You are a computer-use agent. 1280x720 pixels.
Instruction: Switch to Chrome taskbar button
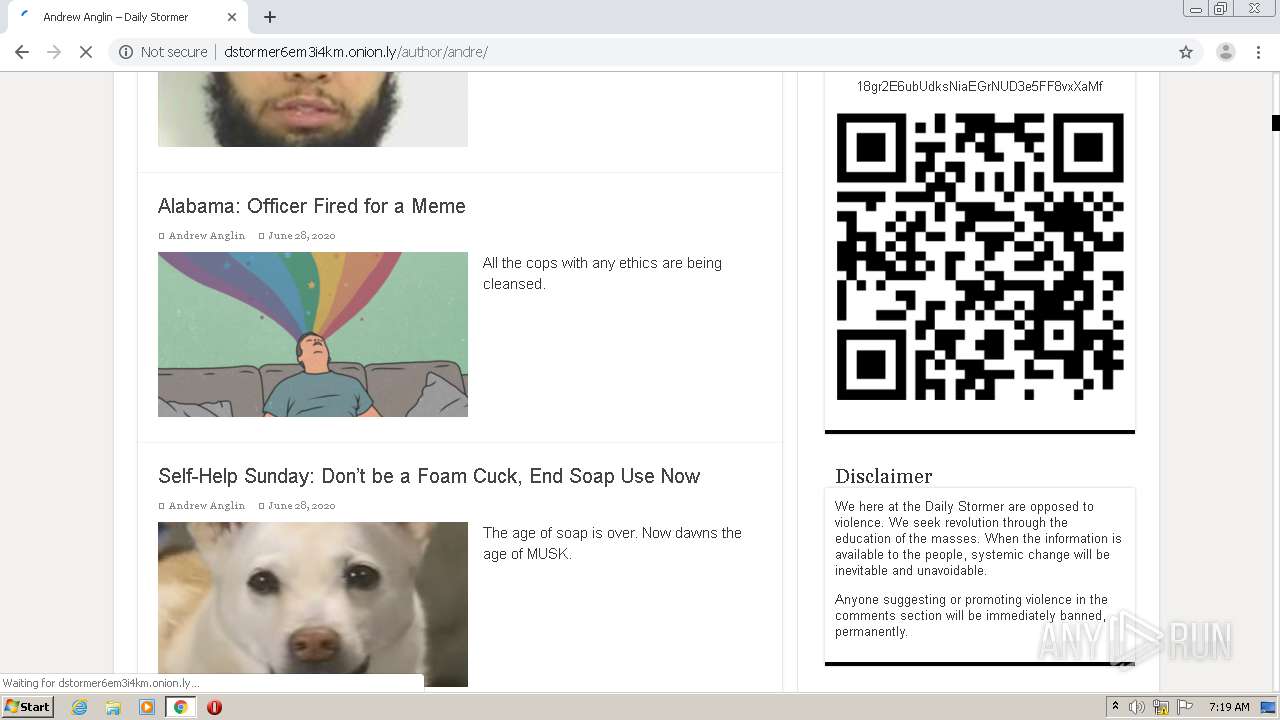181,707
